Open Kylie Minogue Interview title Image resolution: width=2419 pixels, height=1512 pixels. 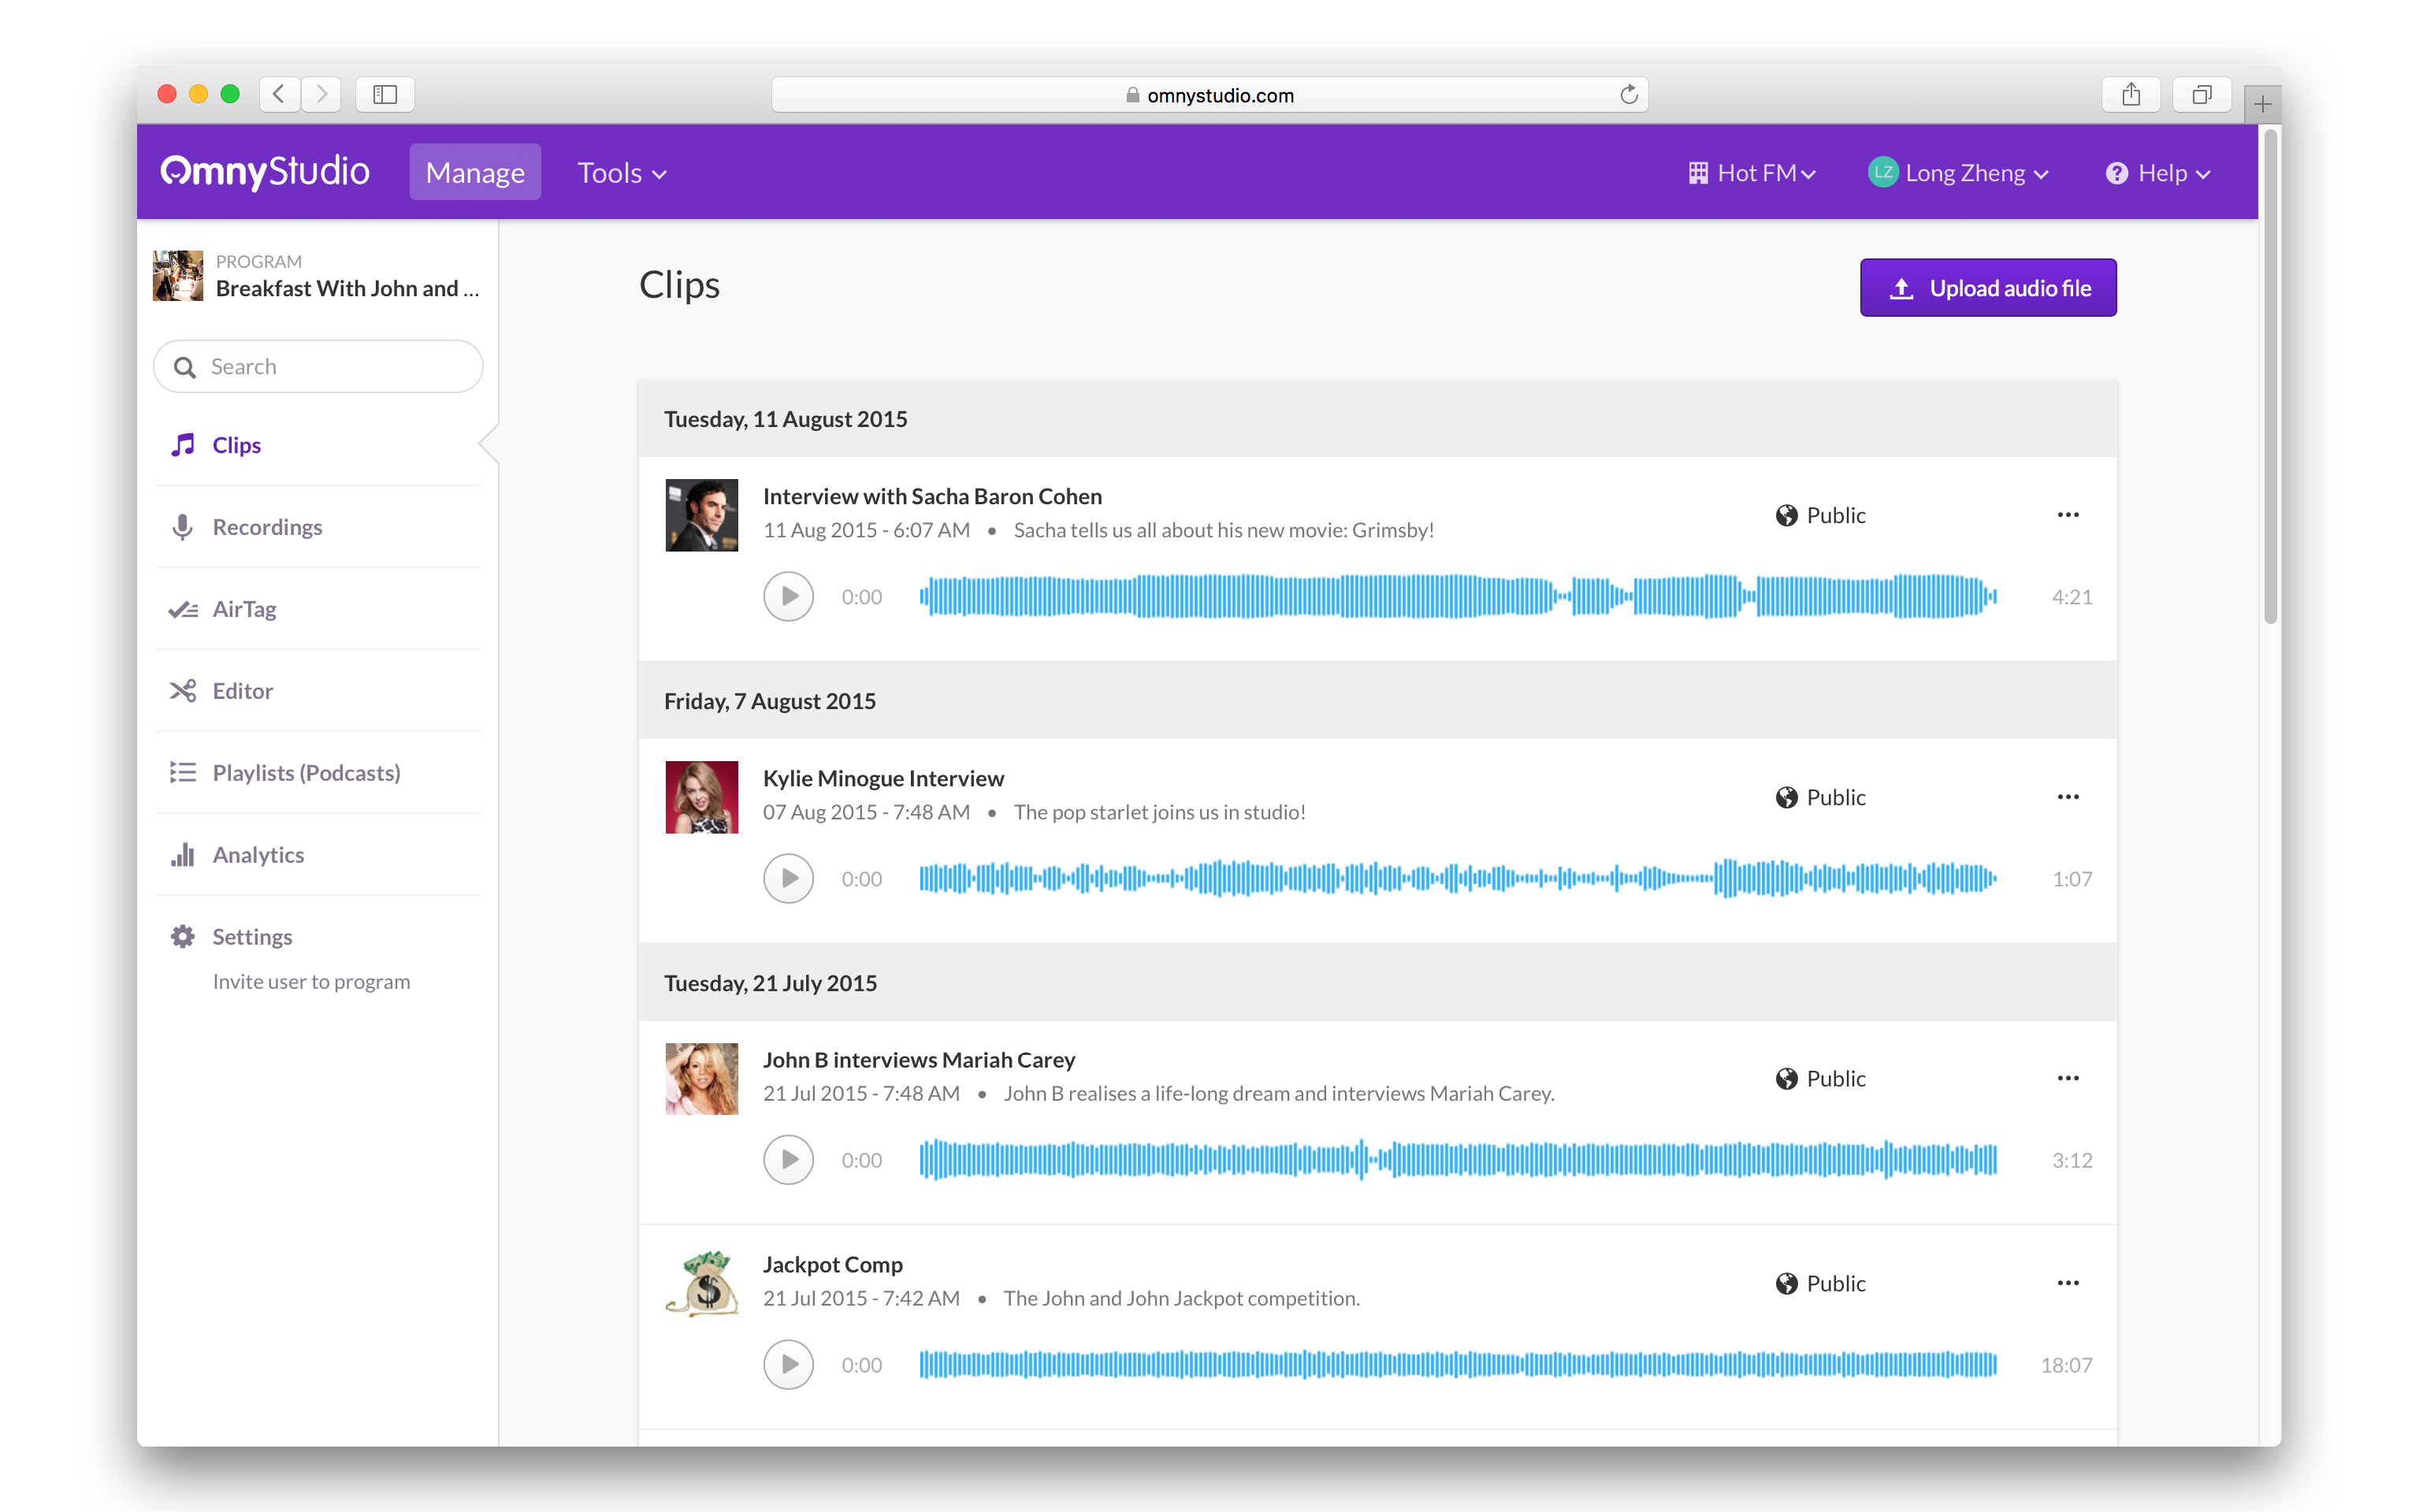[883, 778]
